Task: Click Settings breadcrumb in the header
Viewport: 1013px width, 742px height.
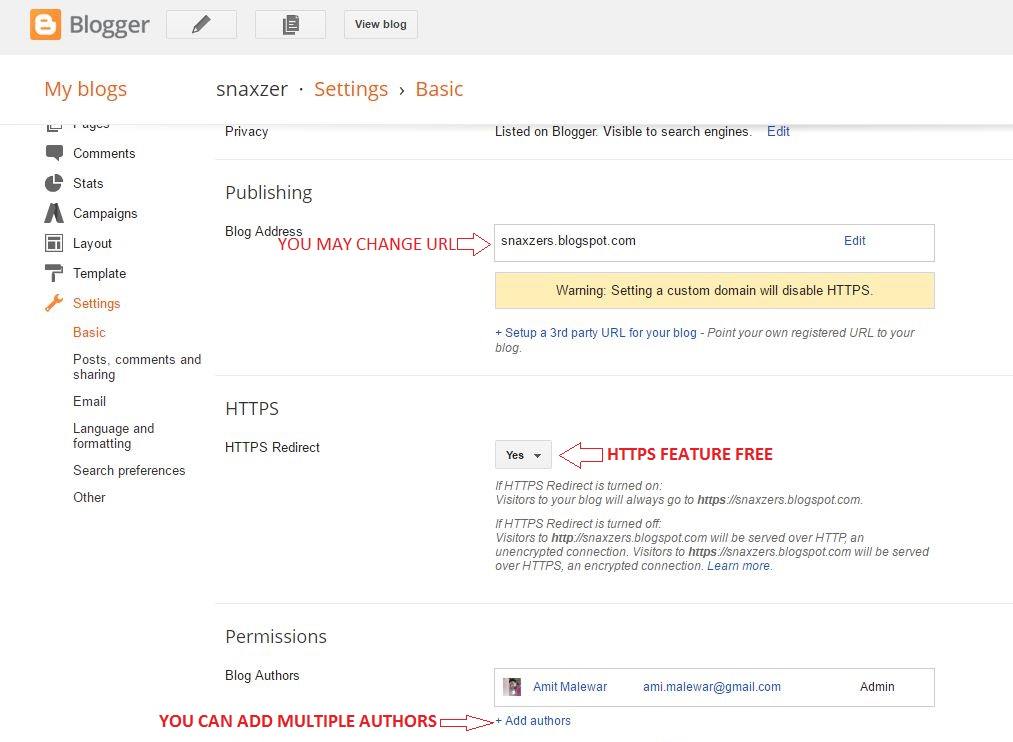Action: [351, 89]
